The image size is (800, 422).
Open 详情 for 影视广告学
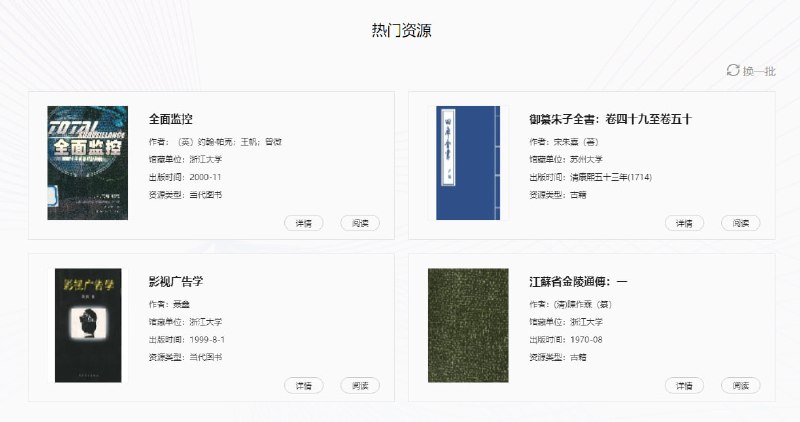tap(304, 386)
